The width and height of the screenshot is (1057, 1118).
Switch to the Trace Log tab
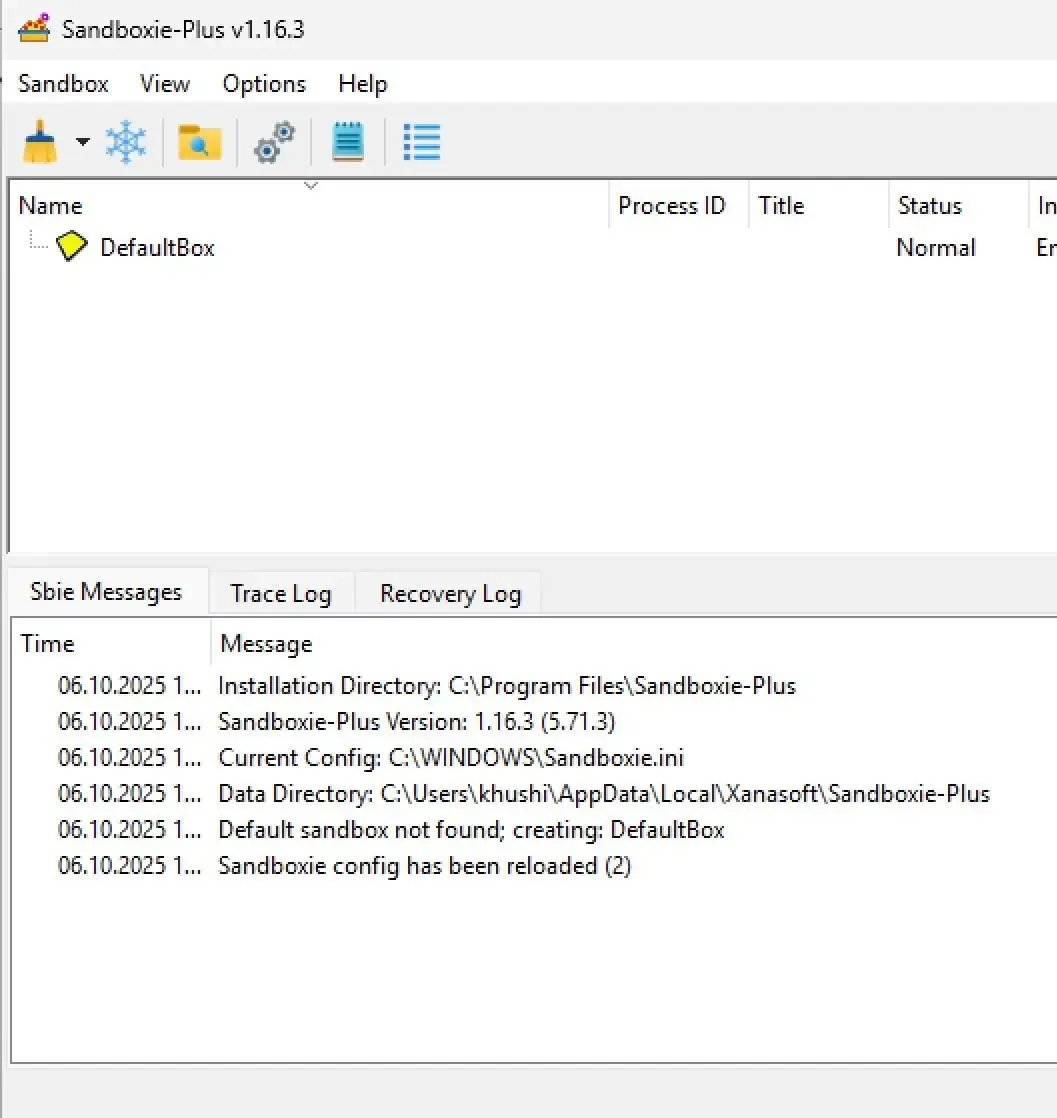(x=281, y=593)
